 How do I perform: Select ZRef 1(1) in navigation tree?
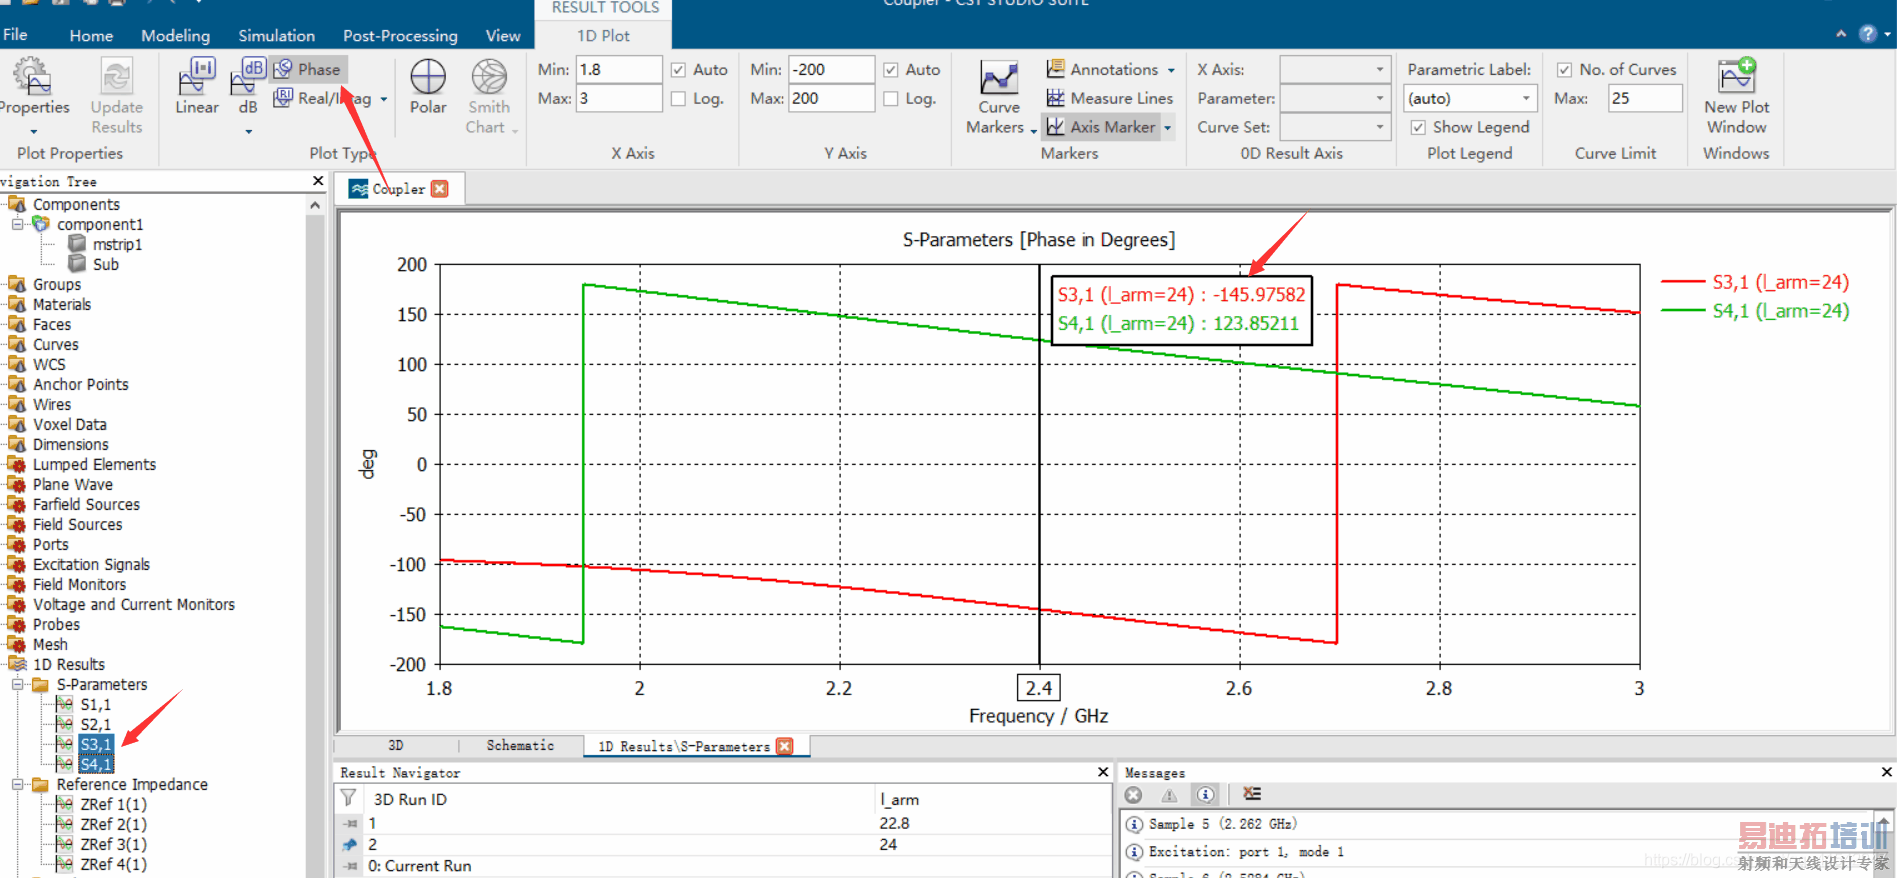point(113,804)
